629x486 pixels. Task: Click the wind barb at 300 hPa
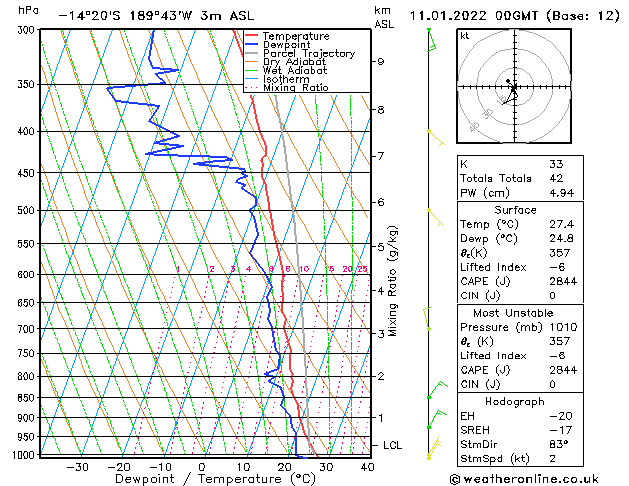click(x=432, y=40)
